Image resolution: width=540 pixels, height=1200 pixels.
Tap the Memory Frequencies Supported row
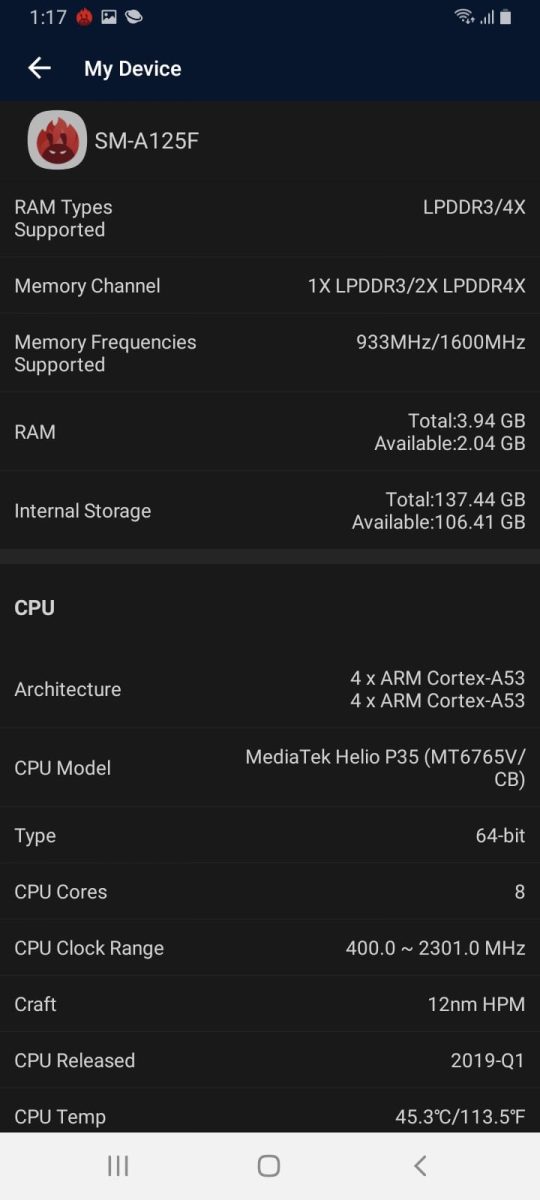(x=270, y=353)
